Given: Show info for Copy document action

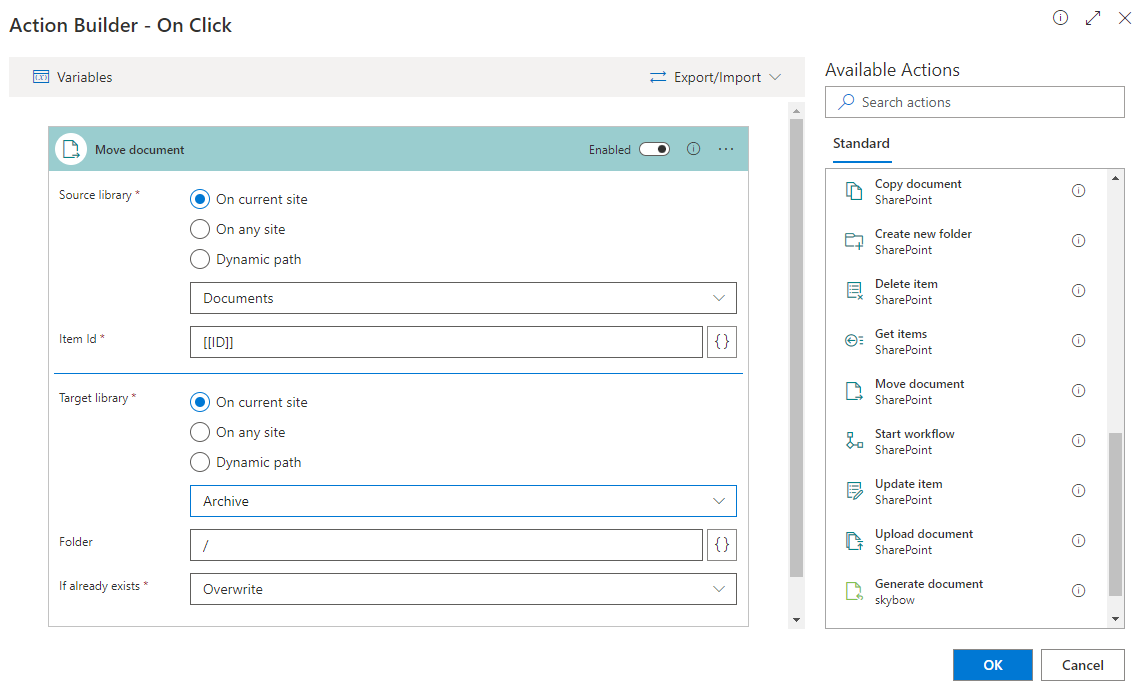Looking at the screenshot, I should coord(1078,190).
